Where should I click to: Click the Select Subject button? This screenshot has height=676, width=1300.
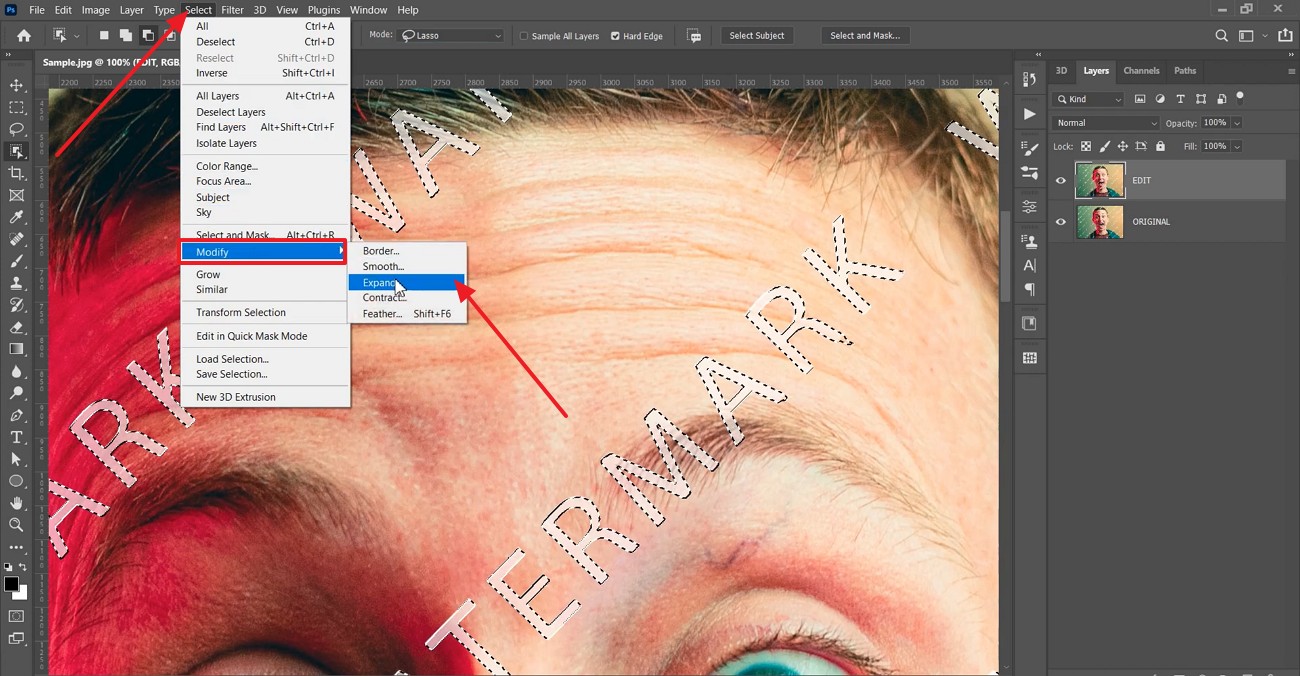point(757,35)
